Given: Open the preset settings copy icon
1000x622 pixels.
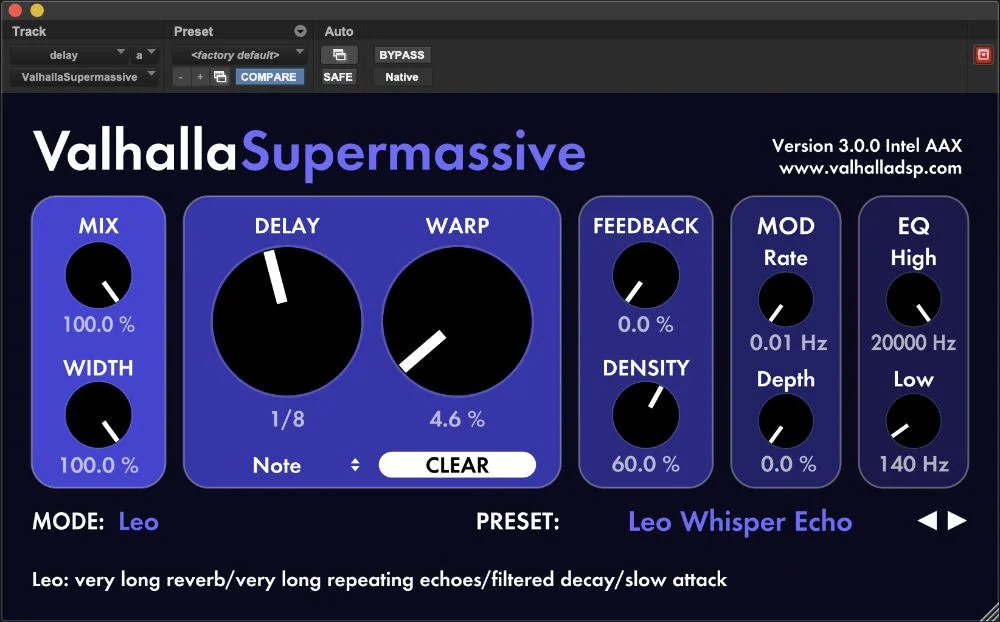Looking at the screenshot, I should 220,77.
